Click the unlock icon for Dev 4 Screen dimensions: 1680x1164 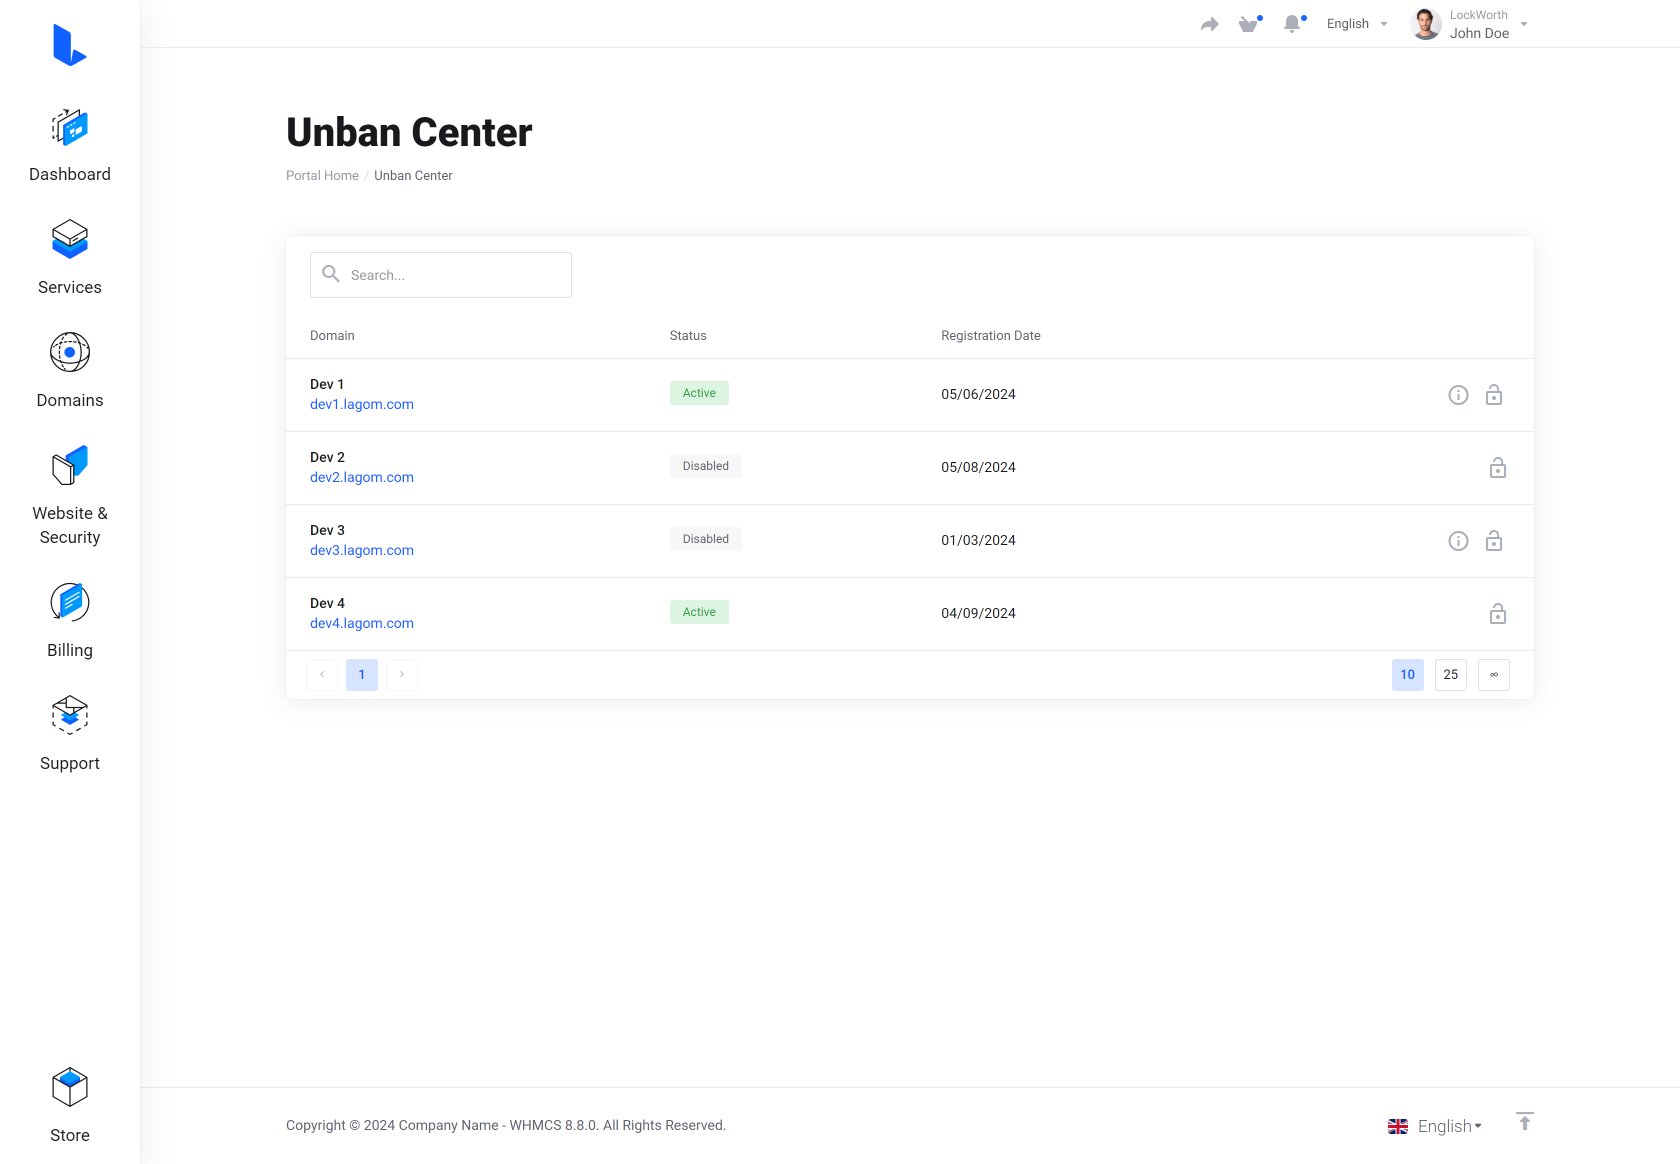click(x=1498, y=614)
